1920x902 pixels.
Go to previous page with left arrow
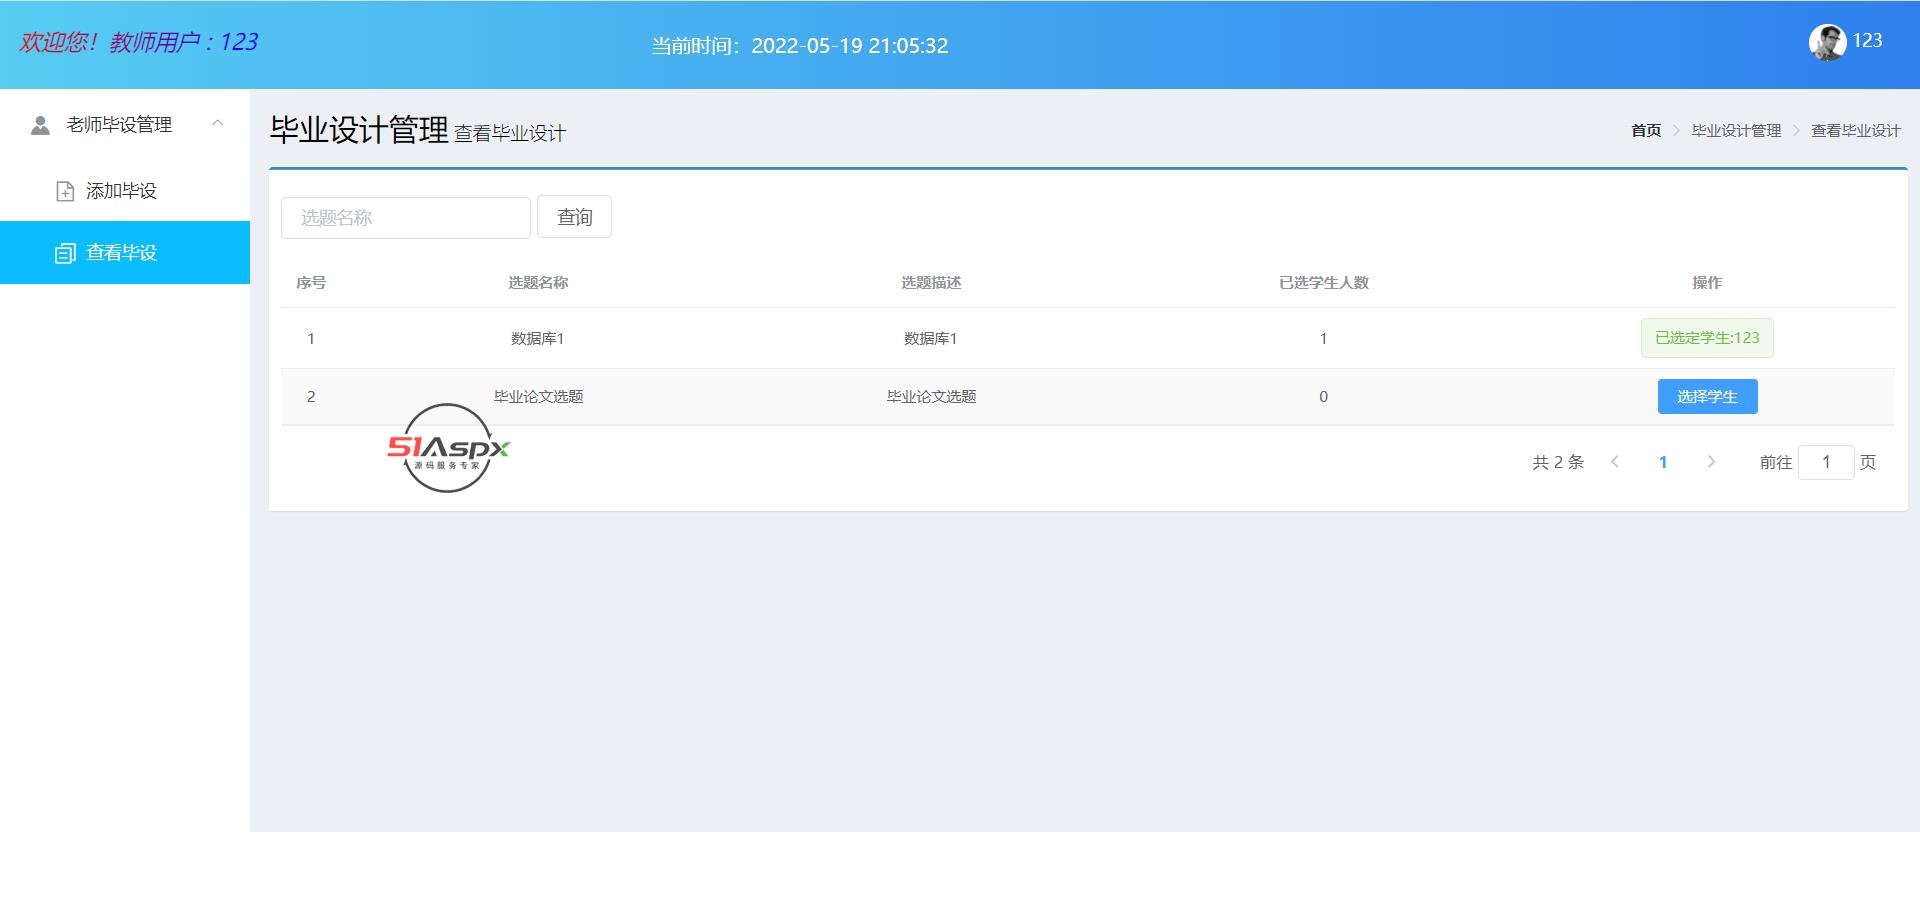1615,462
